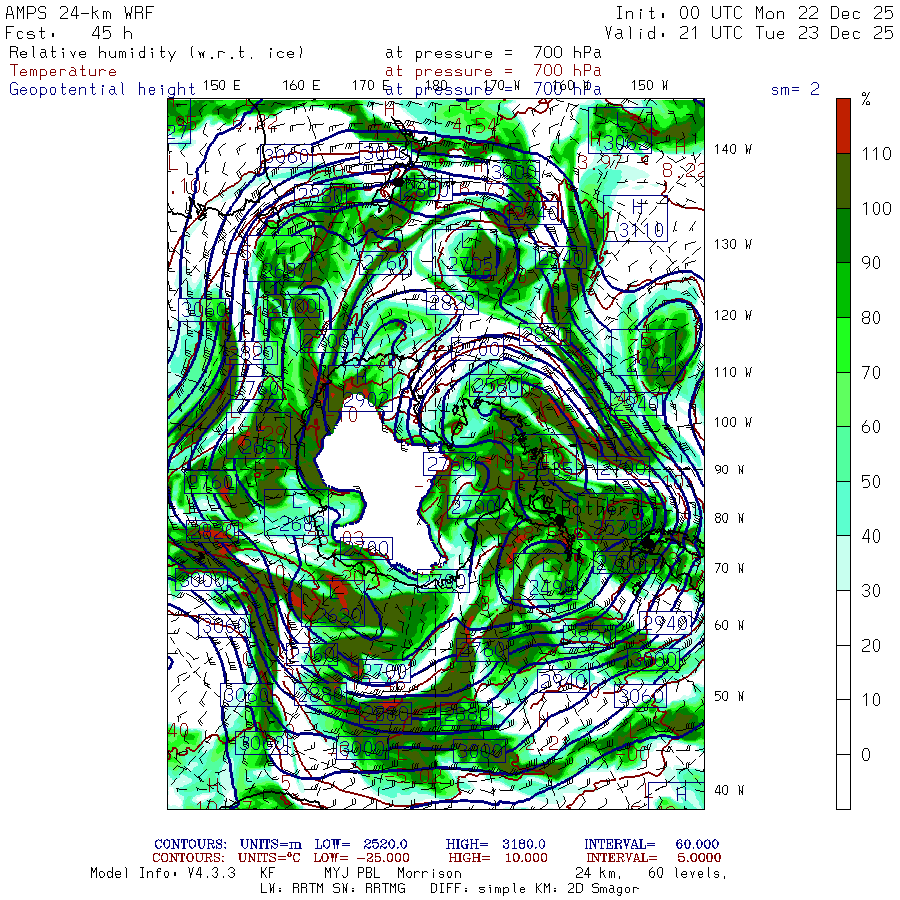This screenshot has height=900, width=900.
Task: Click the "110" colorbar tick label
Action: (x=876, y=154)
